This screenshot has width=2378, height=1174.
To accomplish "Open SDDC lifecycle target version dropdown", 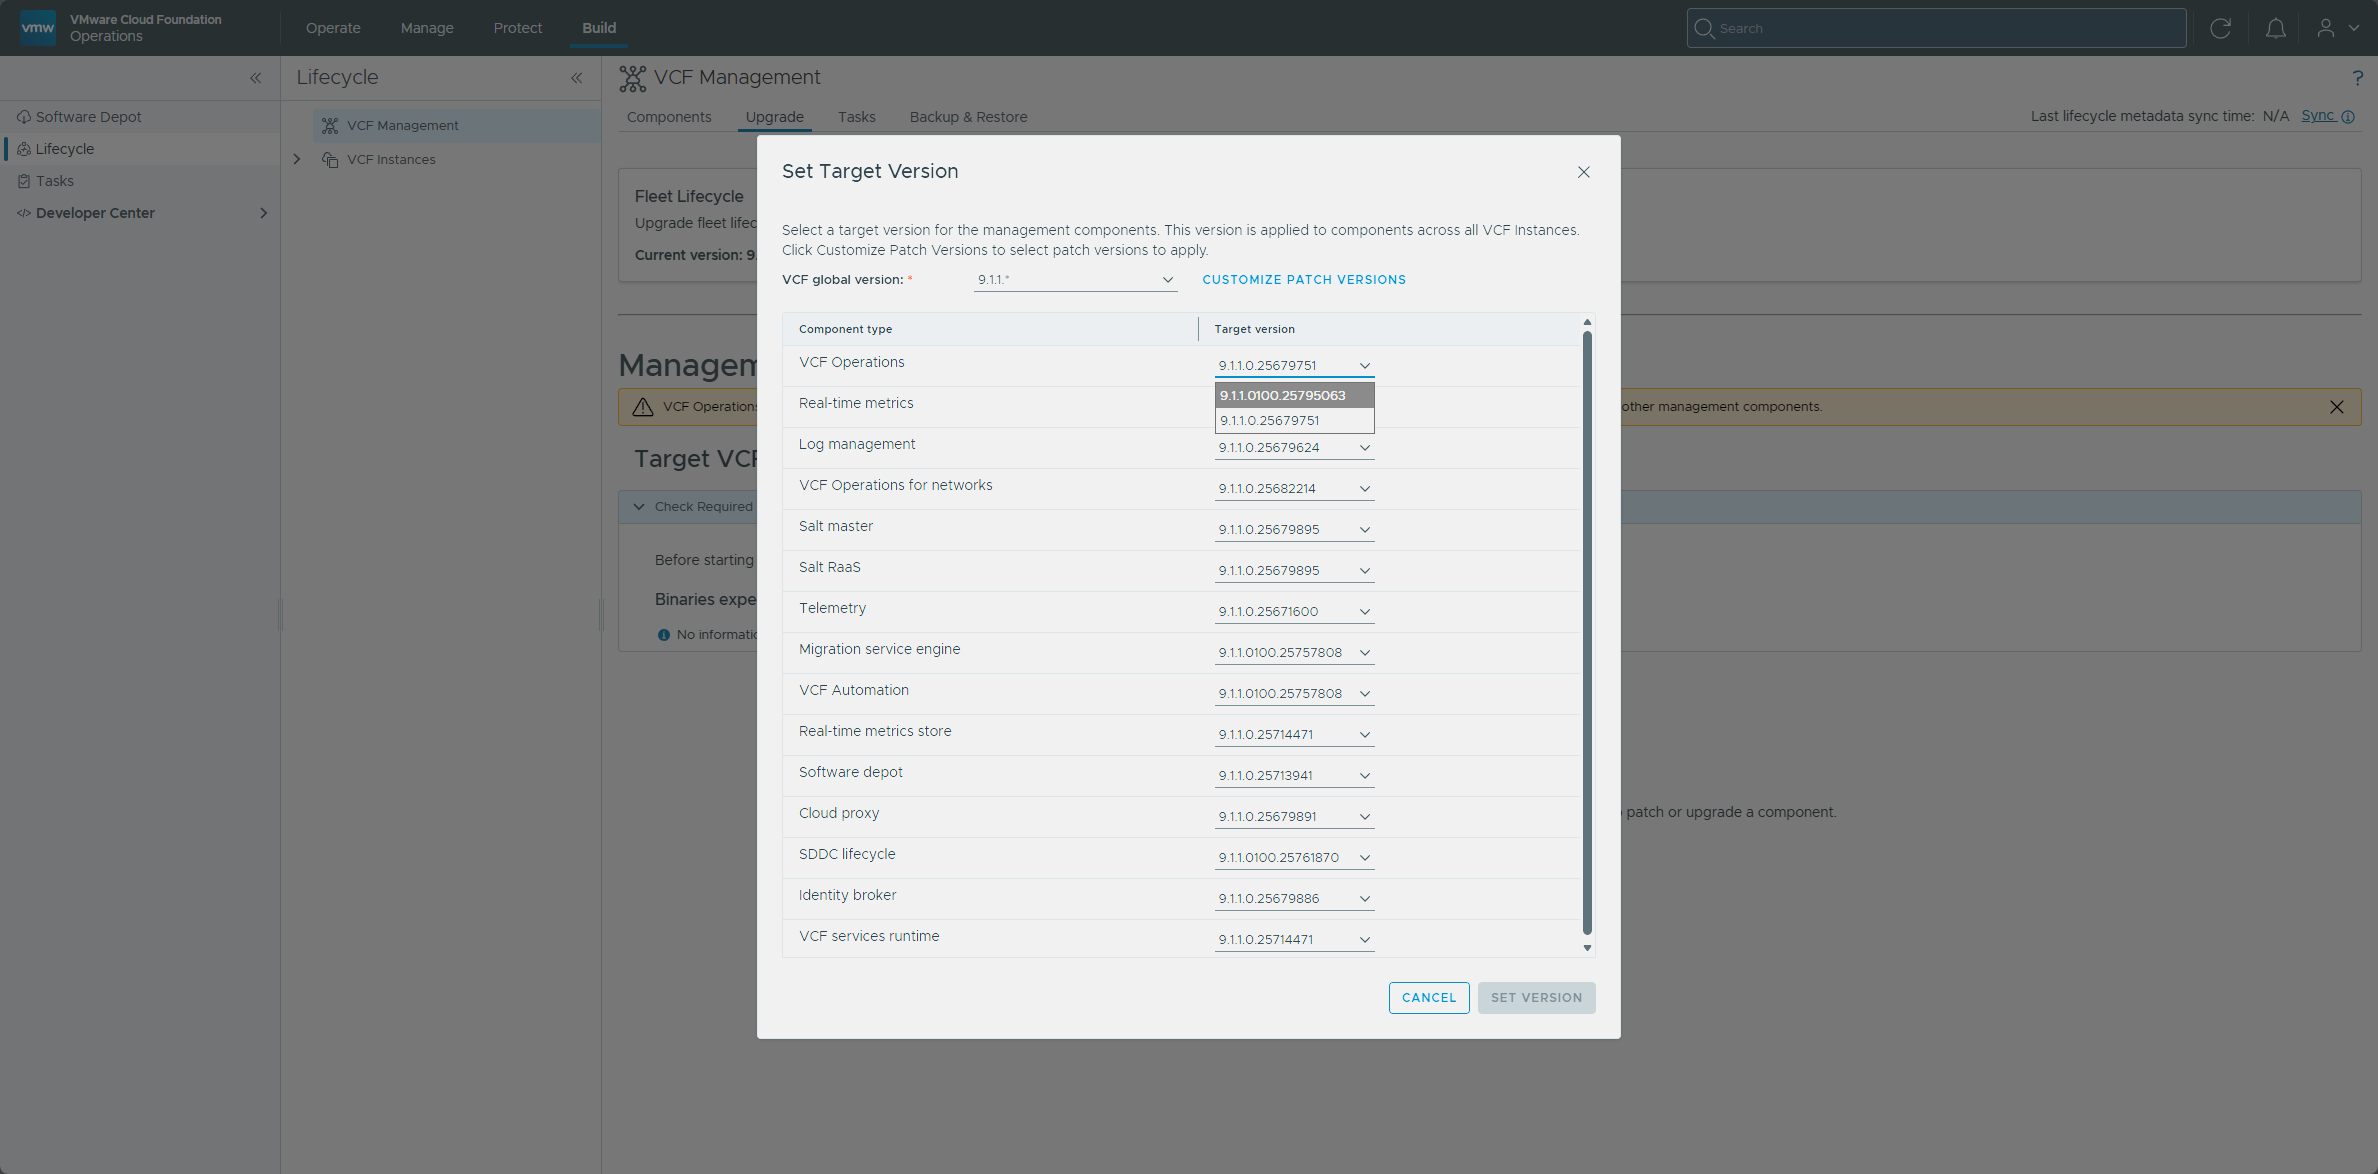I will coord(1294,858).
